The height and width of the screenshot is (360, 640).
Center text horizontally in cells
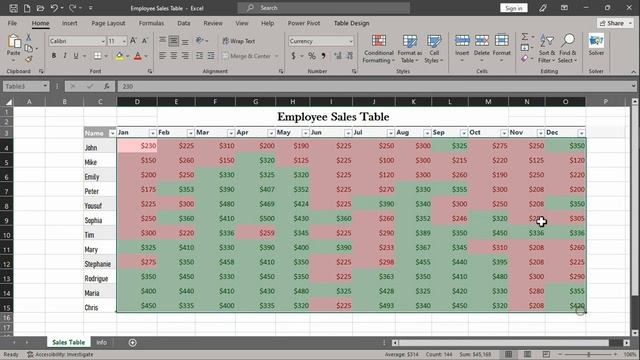tap(174, 56)
